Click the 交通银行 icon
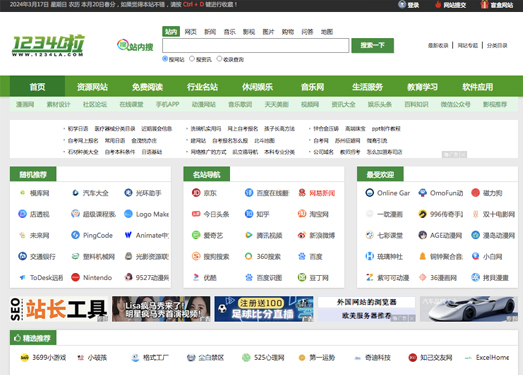Image resolution: width=523 pixels, height=375 pixels. pyautogui.click(x=22, y=256)
